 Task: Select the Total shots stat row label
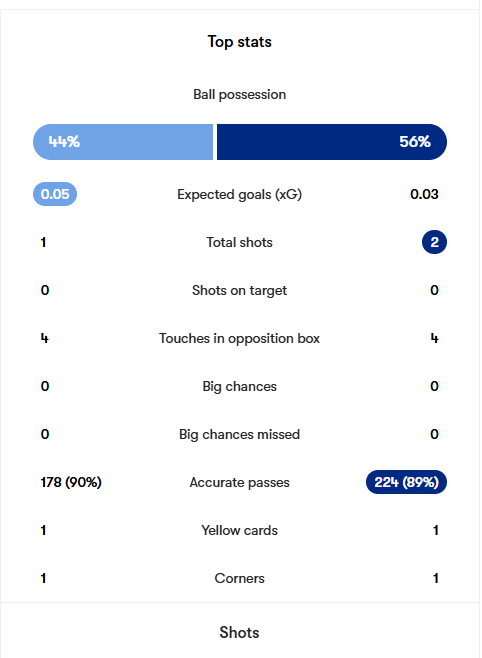tap(240, 242)
